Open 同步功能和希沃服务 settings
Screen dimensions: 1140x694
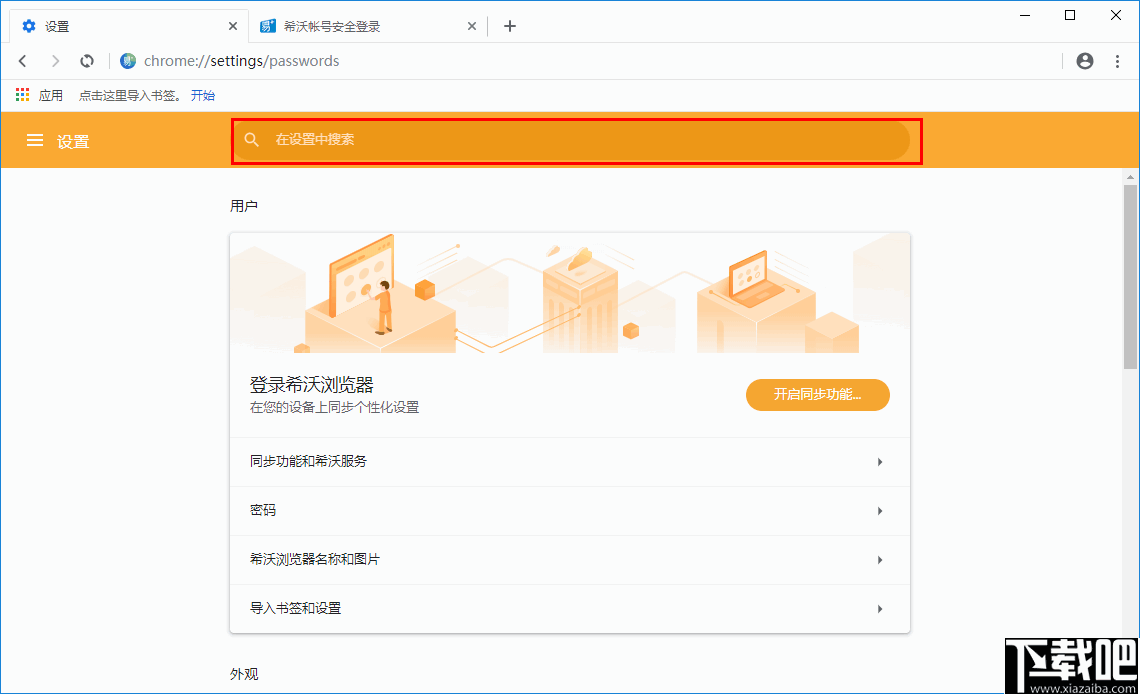570,462
